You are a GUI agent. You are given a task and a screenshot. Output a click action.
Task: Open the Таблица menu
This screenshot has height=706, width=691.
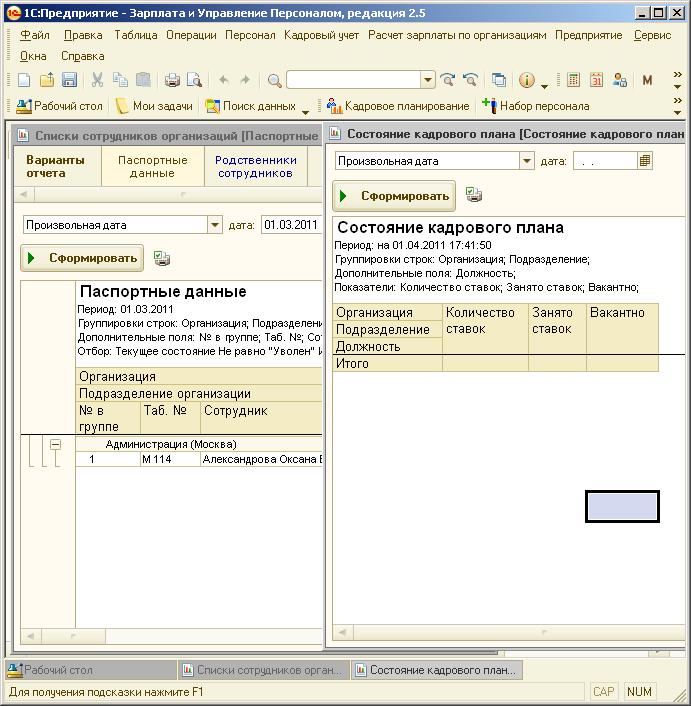(x=135, y=35)
